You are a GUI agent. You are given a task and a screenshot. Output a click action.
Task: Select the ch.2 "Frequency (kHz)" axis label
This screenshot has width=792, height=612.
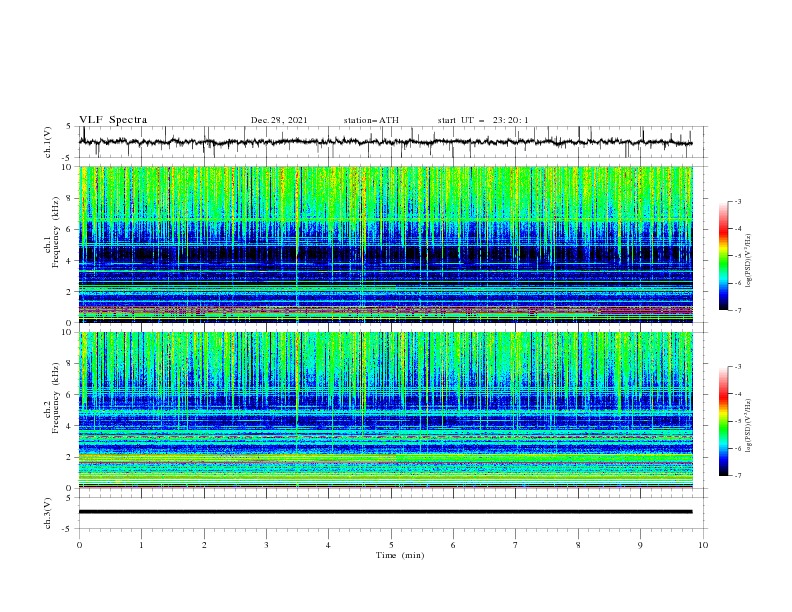(55, 398)
